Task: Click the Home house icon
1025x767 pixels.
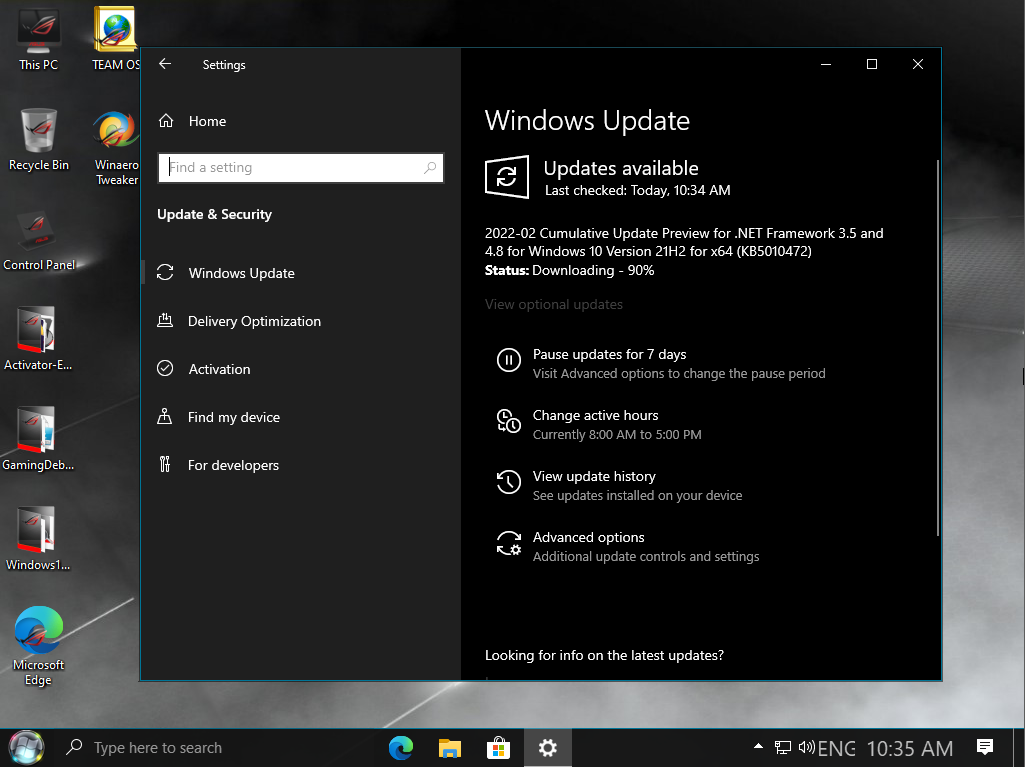Action: pos(166,121)
